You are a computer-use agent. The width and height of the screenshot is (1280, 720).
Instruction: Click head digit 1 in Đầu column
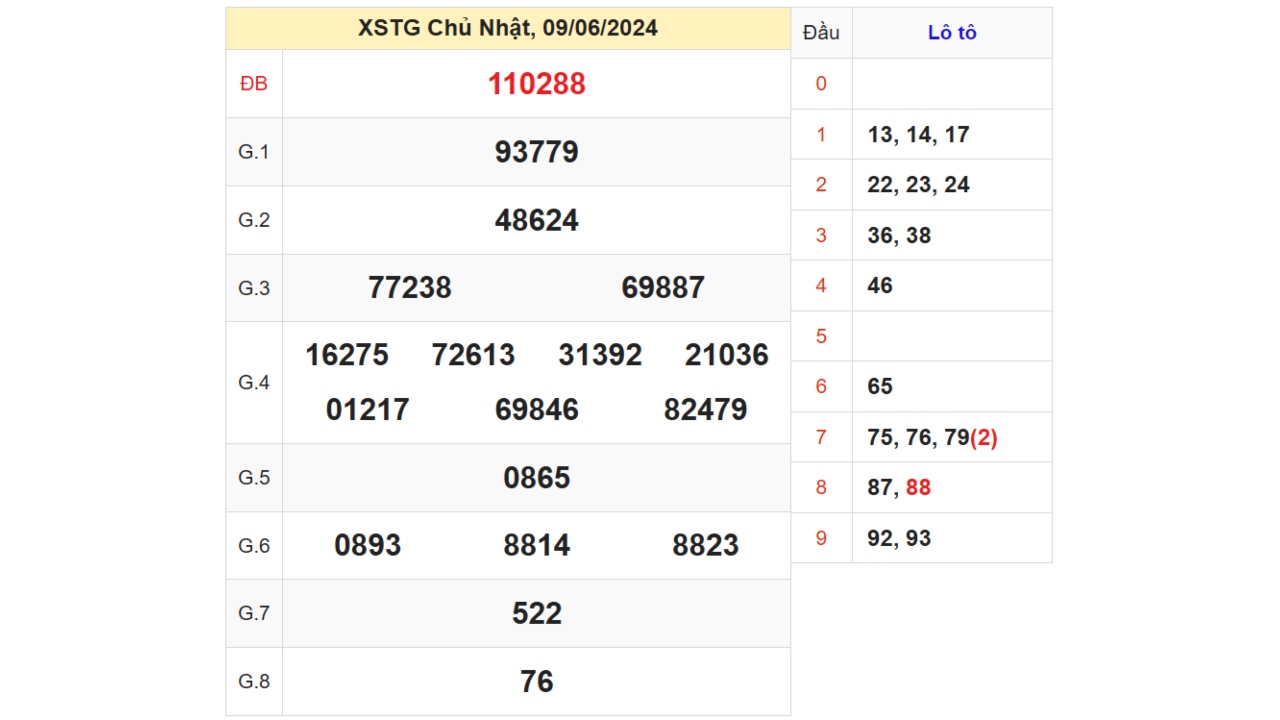click(821, 135)
